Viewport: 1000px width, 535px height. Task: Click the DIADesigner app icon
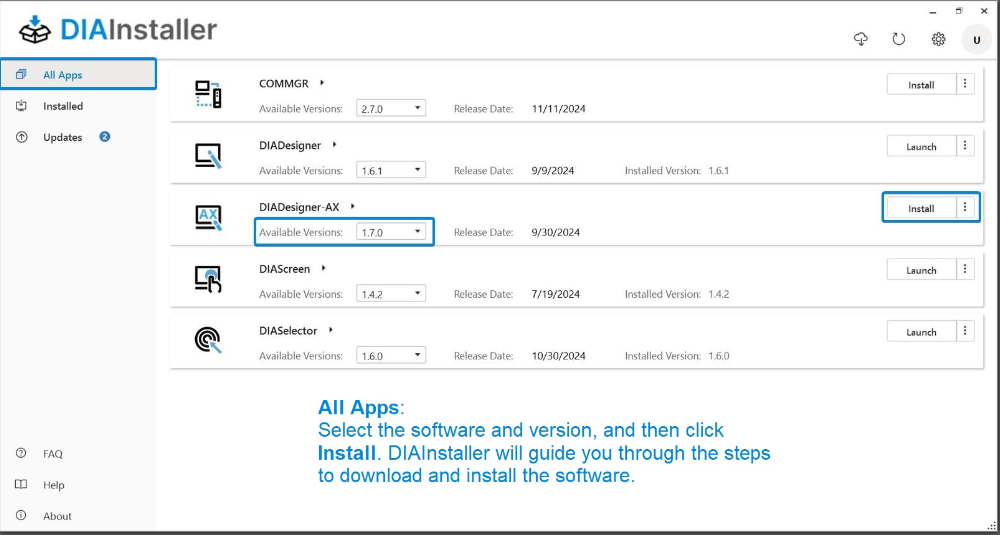coord(208,156)
